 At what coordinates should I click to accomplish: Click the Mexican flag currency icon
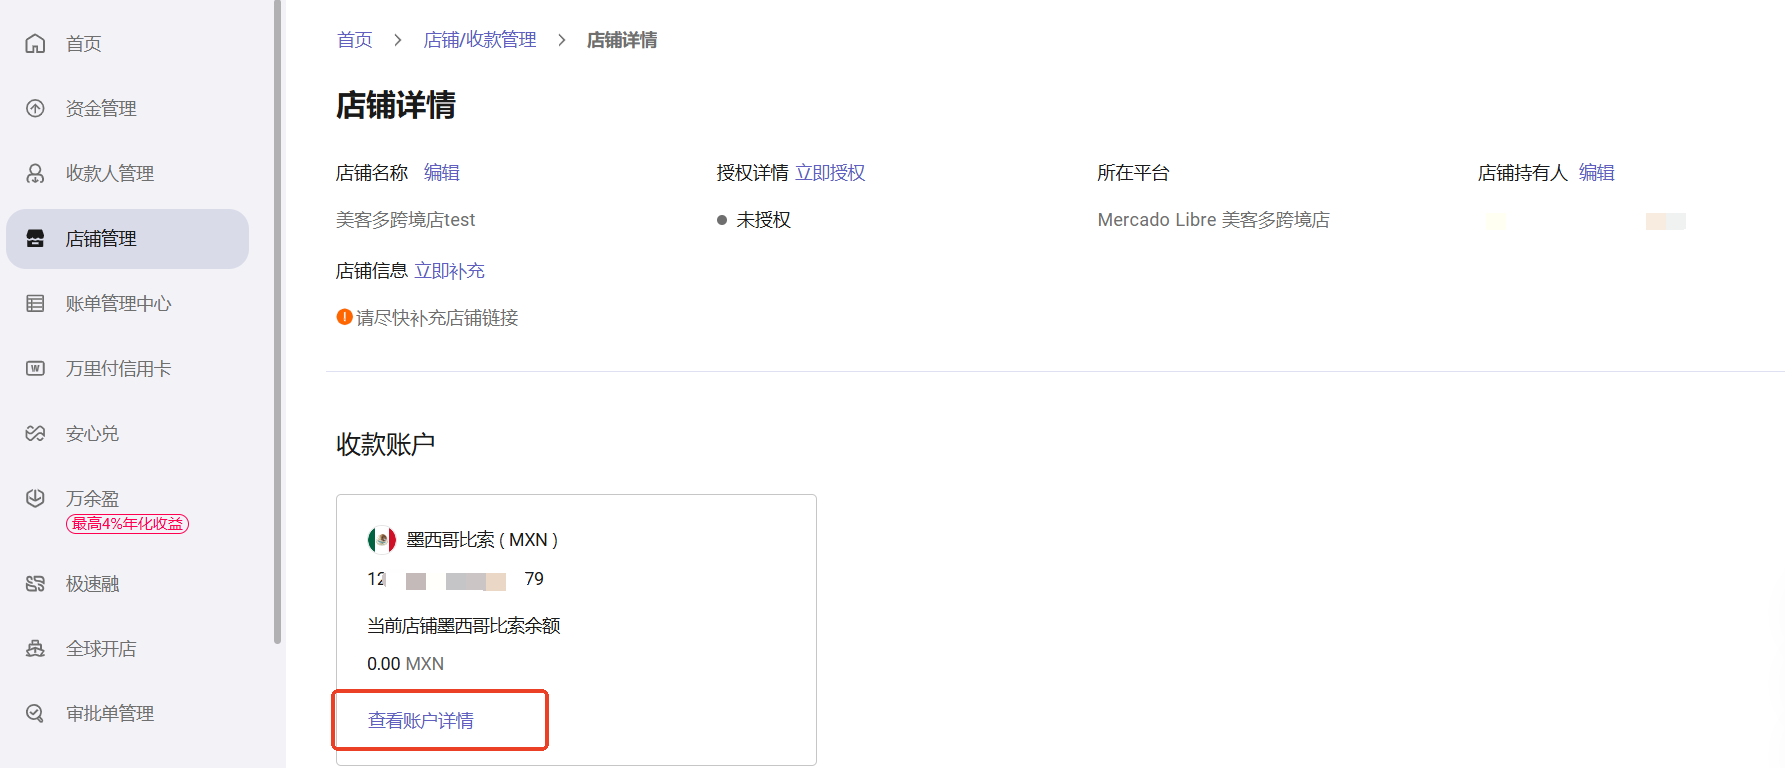(381, 540)
